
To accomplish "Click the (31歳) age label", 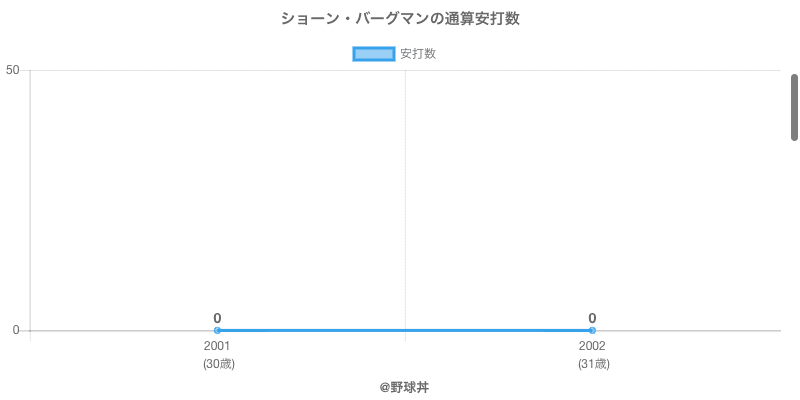I will (593, 364).
